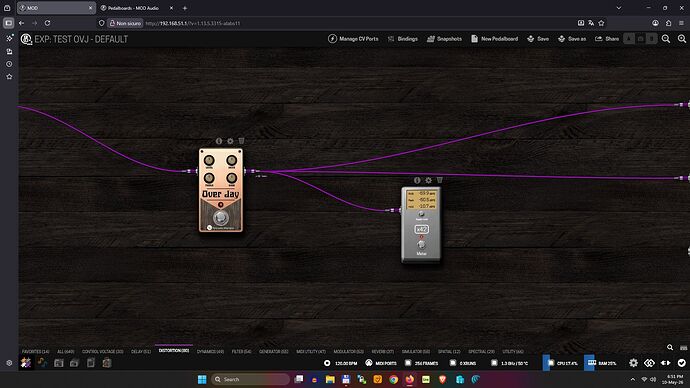Viewport: 690px width, 388px height.
Task: Select the Favorites plugin category
Action: click(36, 351)
